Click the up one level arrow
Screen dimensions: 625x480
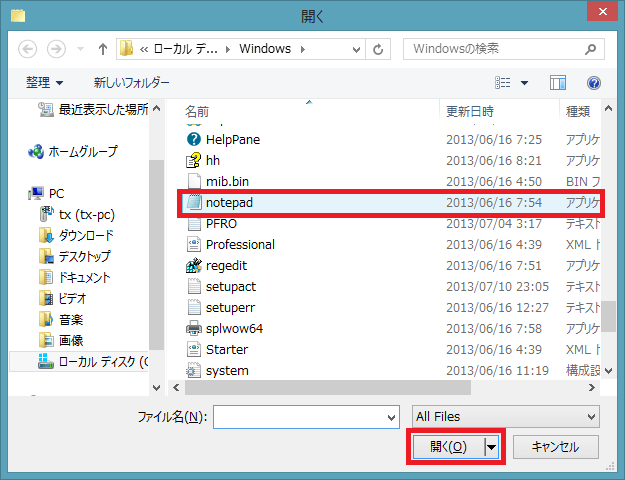pyautogui.click(x=102, y=49)
